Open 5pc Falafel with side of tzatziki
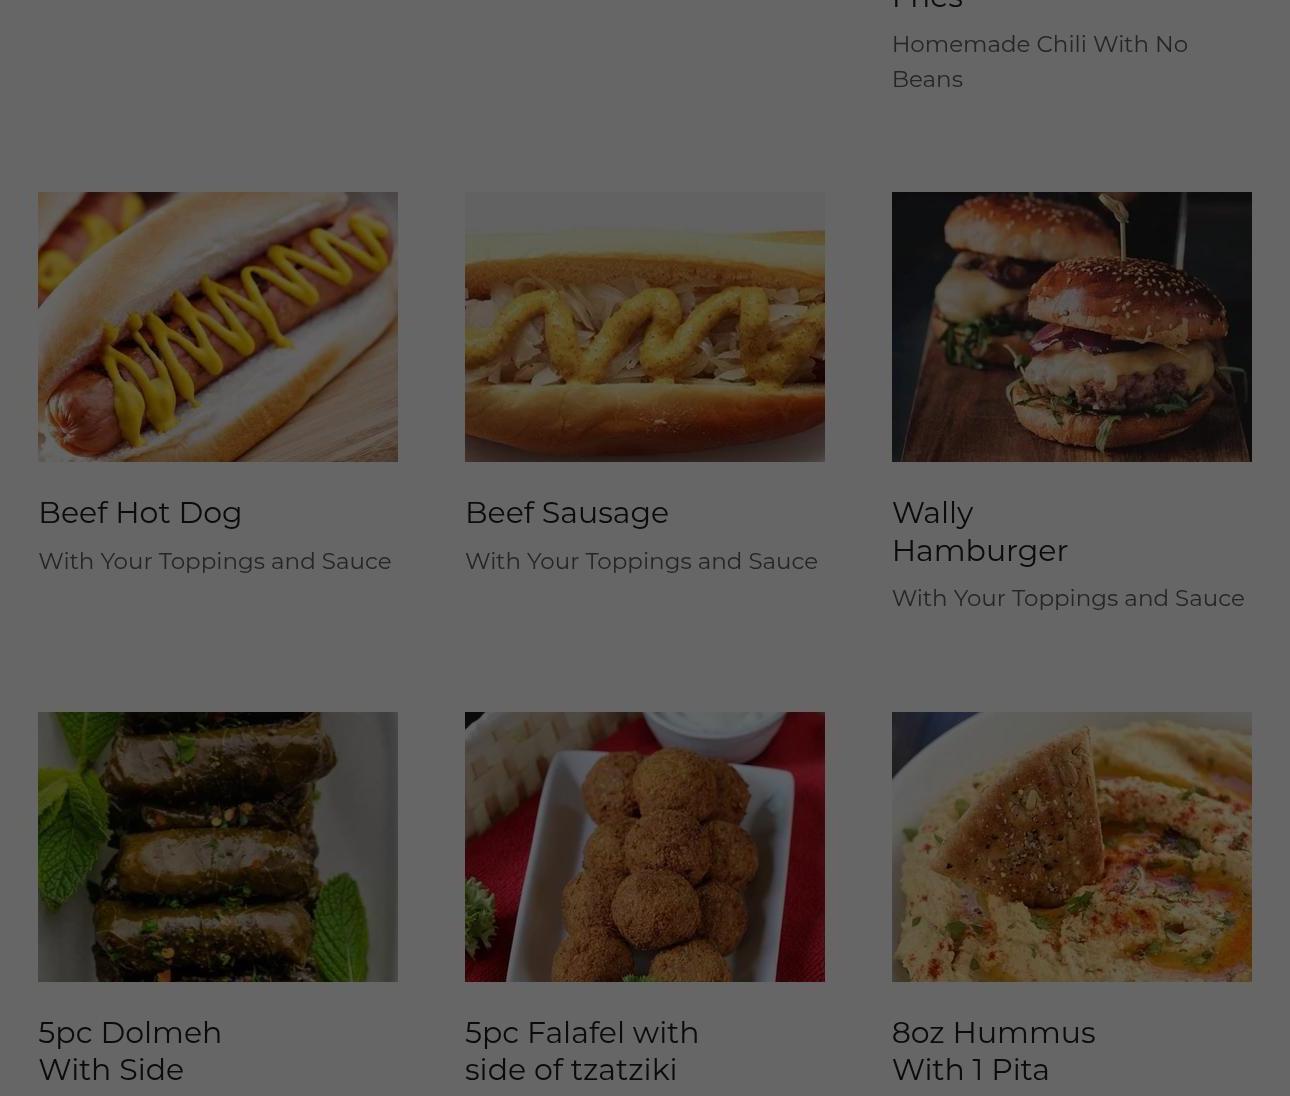1290x1096 pixels. pos(582,1051)
